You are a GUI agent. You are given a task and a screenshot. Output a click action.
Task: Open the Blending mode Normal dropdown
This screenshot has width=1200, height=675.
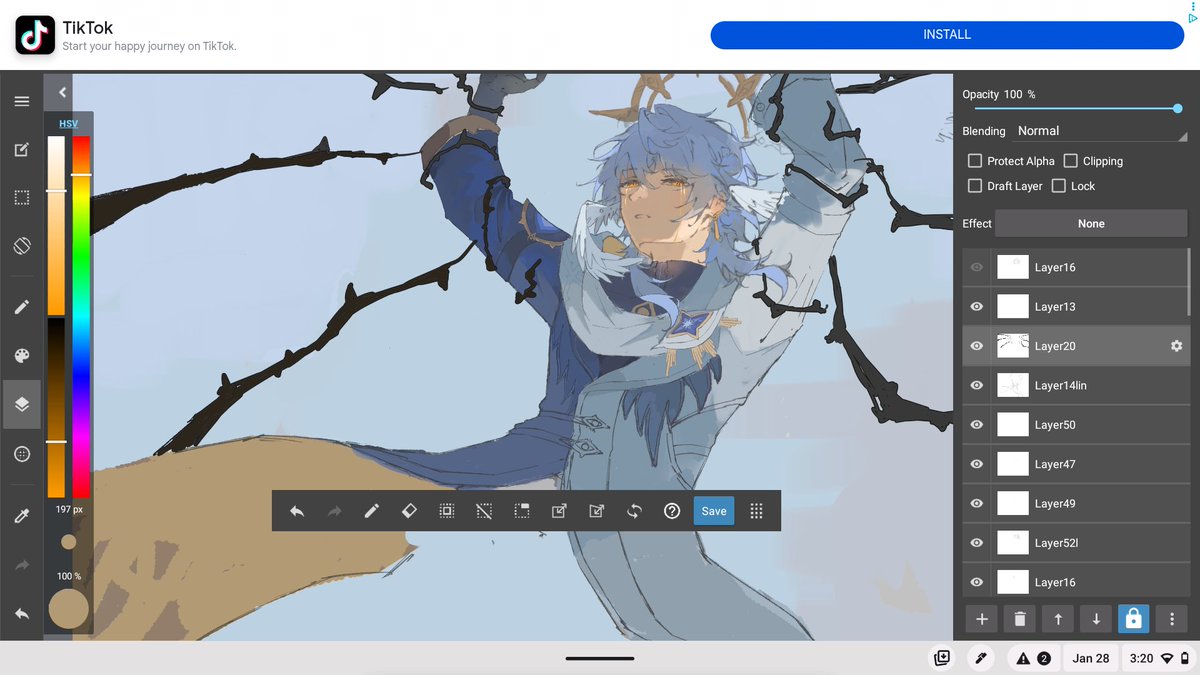click(1101, 131)
